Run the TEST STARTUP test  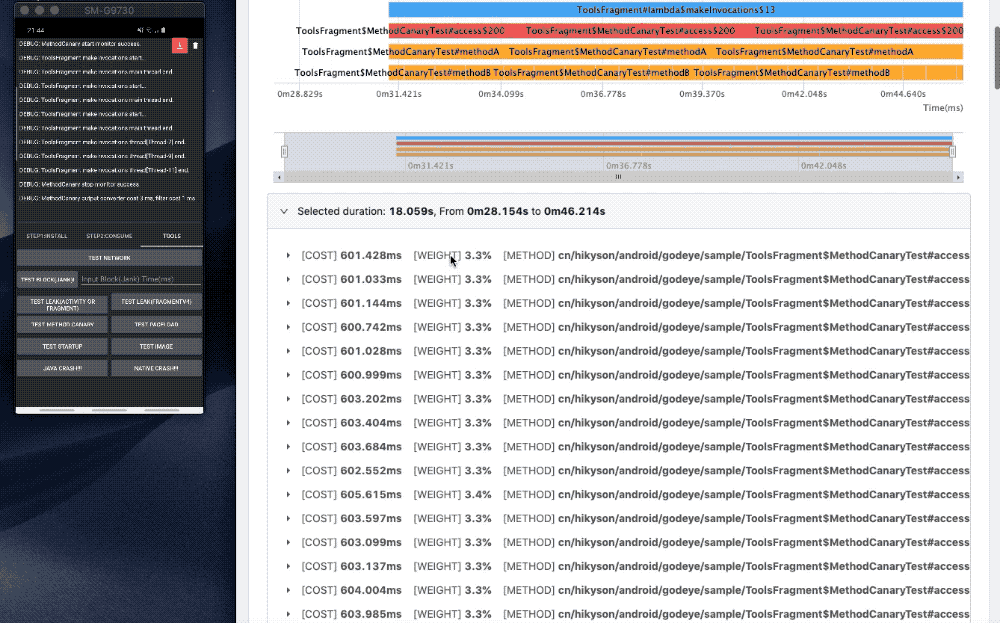pyautogui.click(x=63, y=346)
